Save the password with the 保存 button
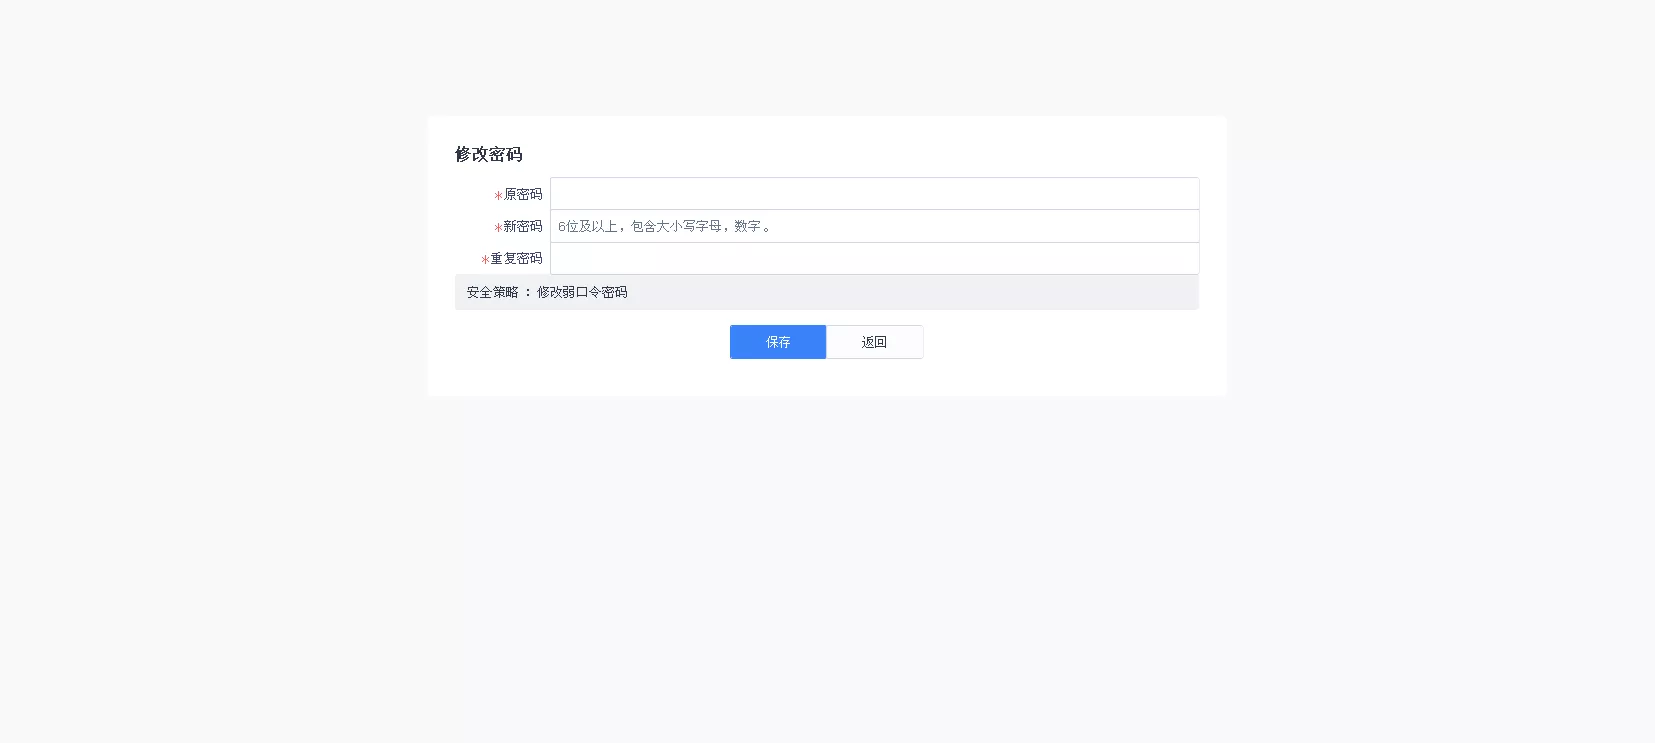The image size is (1655, 743). pos(778,342)
